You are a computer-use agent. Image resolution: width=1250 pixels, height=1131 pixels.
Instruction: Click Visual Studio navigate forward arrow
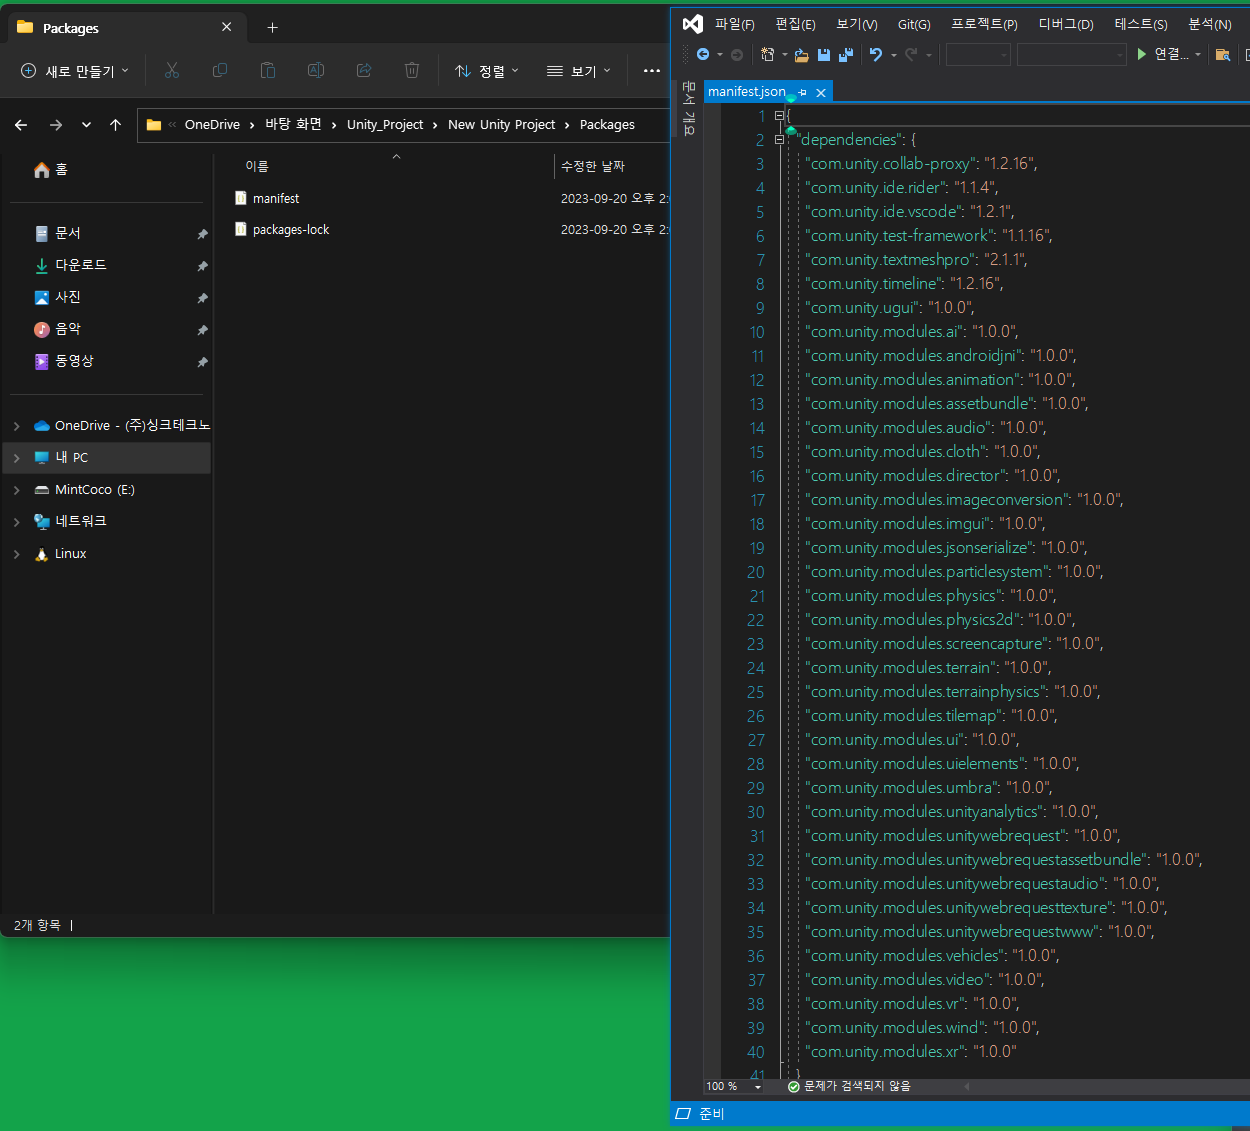tap(737, 54)
